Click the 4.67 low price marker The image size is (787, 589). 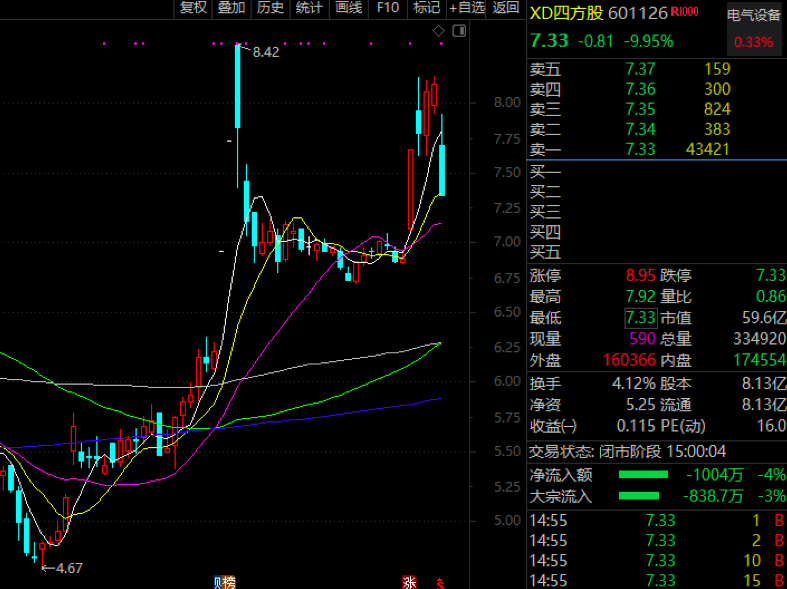click(66, 568)
